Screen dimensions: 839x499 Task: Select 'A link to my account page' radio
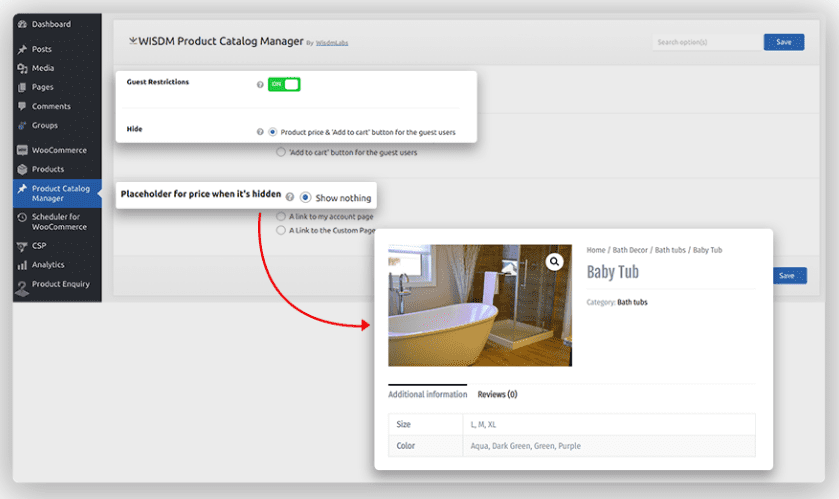click(281, 216)
